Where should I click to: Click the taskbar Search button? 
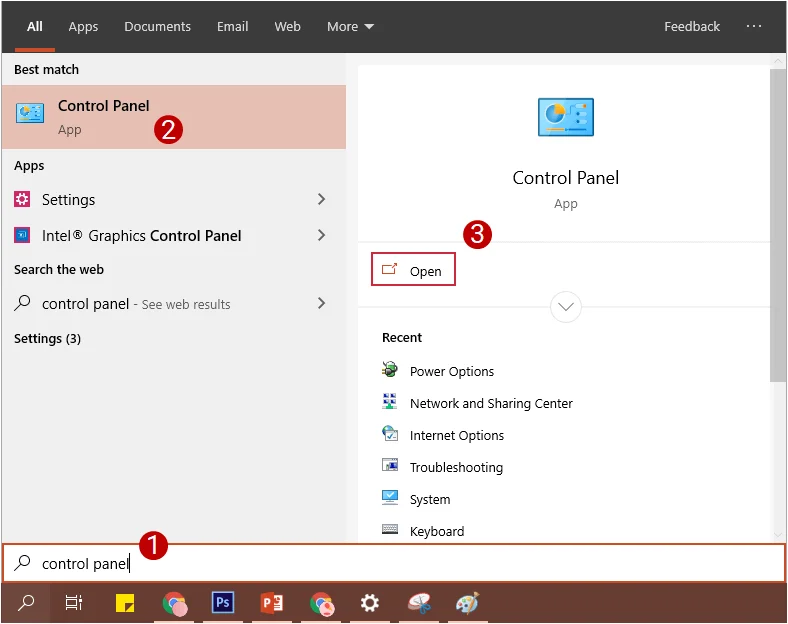point(26,603)
